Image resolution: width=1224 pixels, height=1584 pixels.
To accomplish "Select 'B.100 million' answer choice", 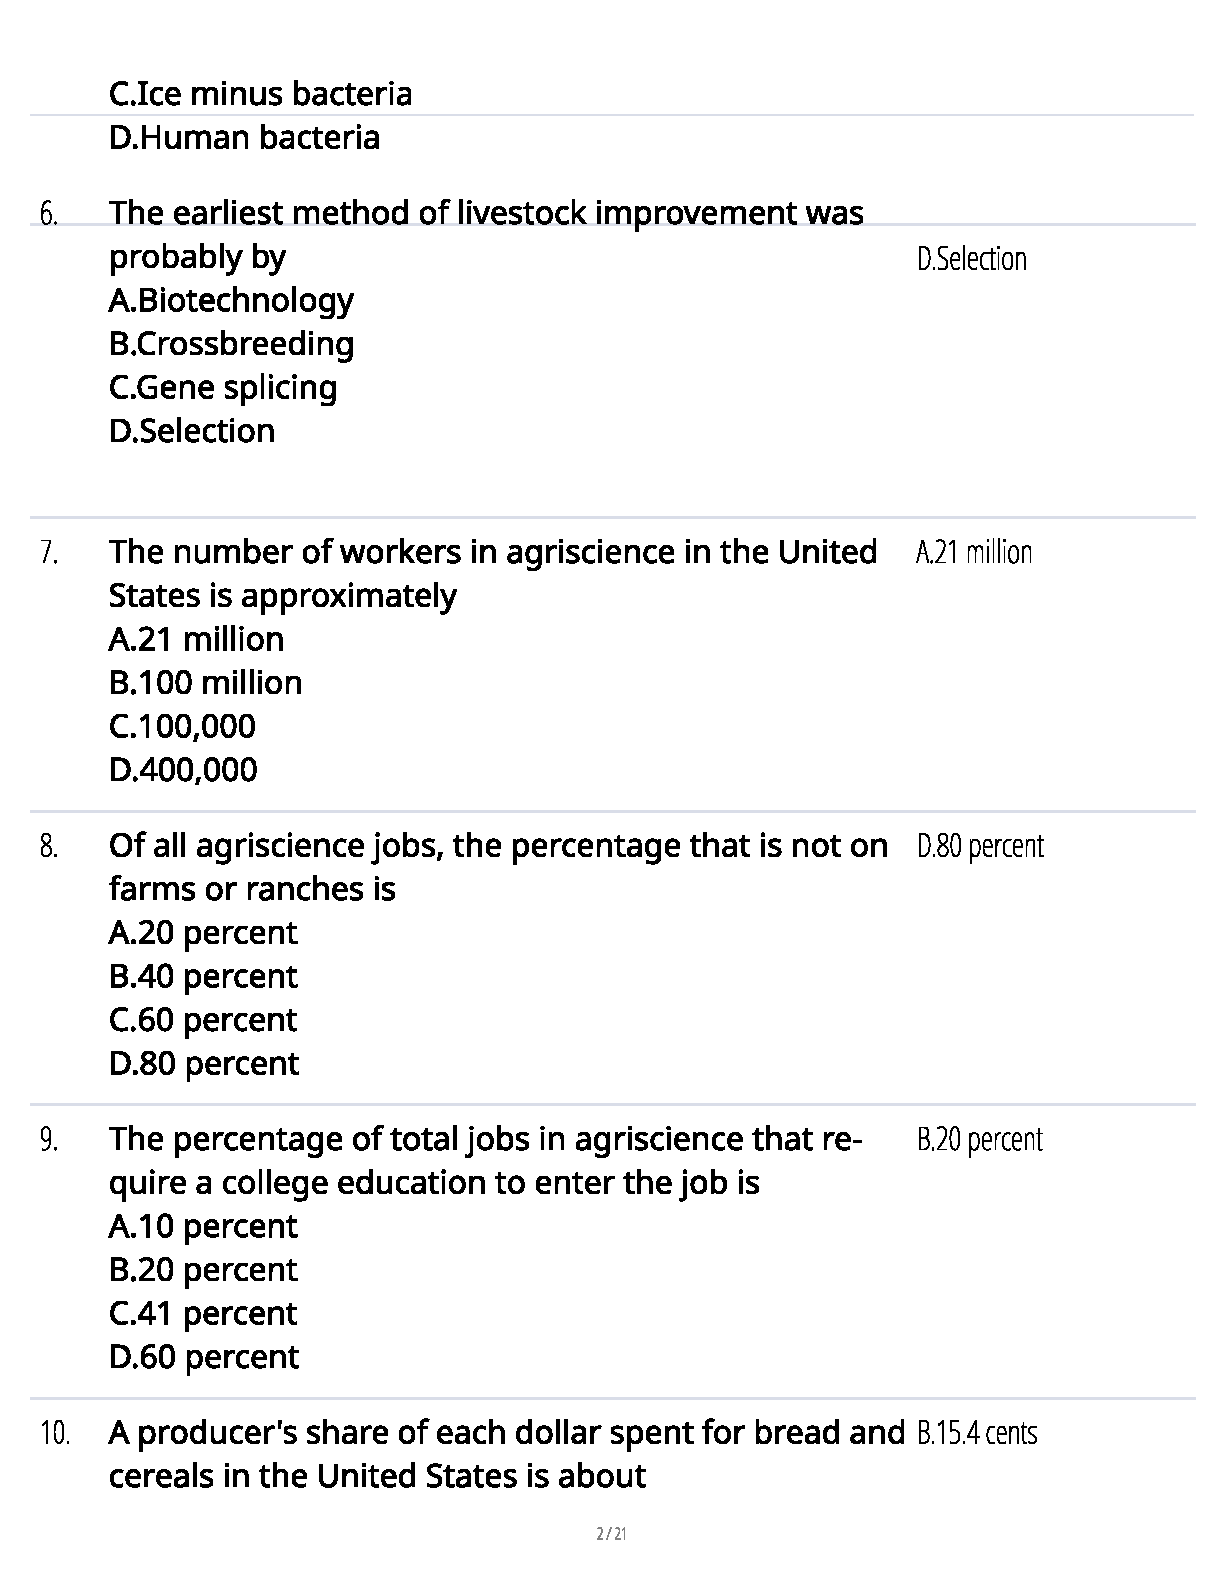I will pos(205,683).
